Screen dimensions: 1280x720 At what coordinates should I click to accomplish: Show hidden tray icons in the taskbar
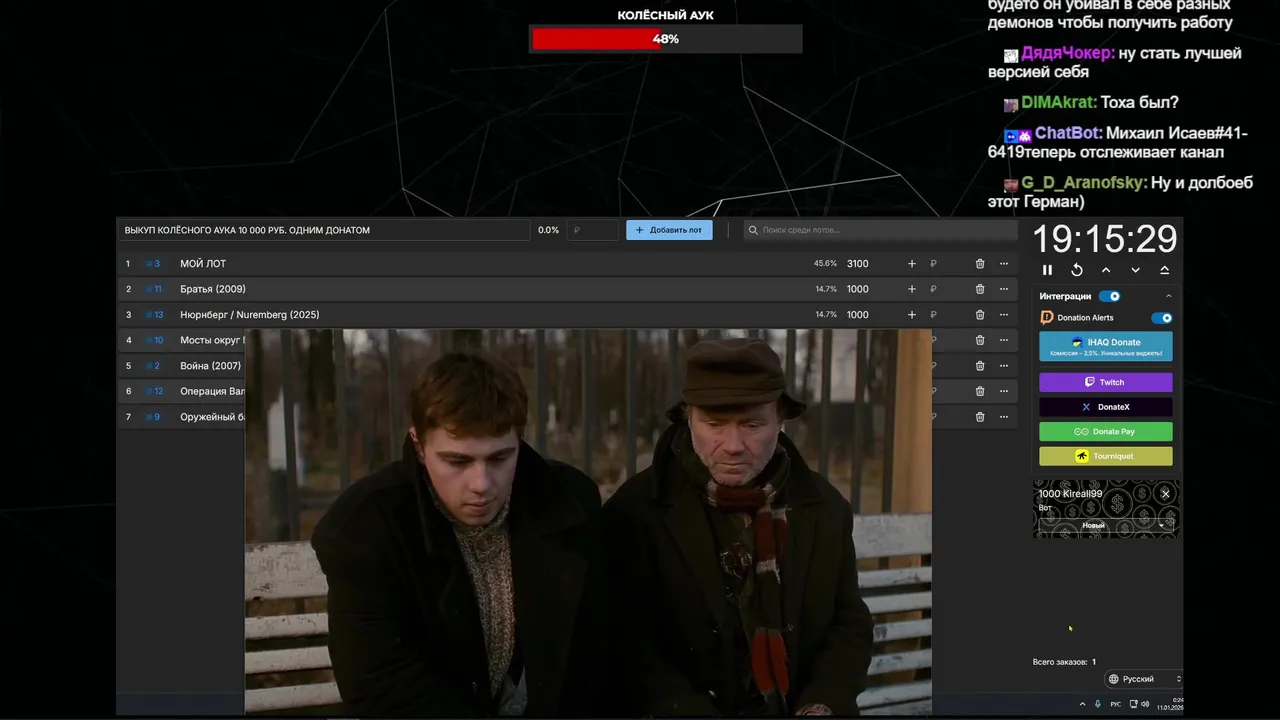(1082, 704)
